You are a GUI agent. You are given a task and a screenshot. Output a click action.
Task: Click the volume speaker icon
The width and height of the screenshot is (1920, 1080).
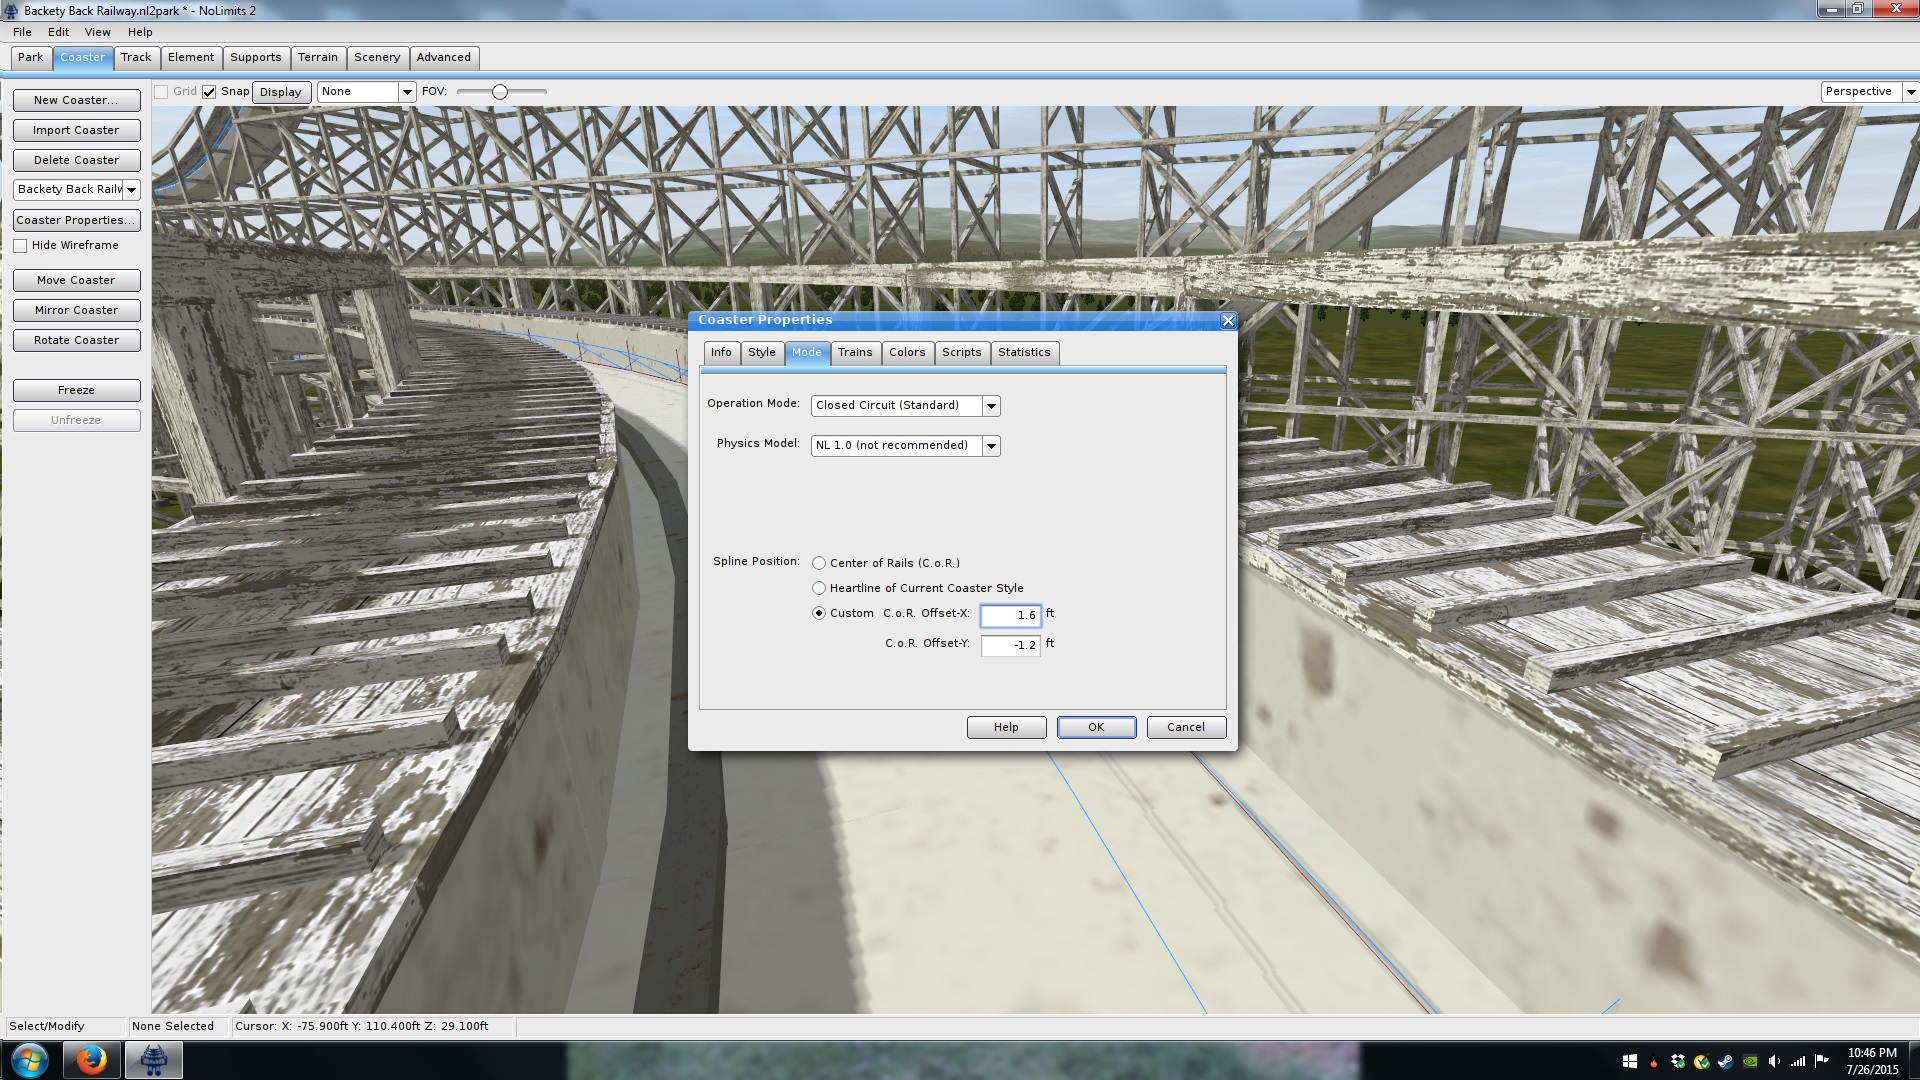(x=1773, y=1061)
